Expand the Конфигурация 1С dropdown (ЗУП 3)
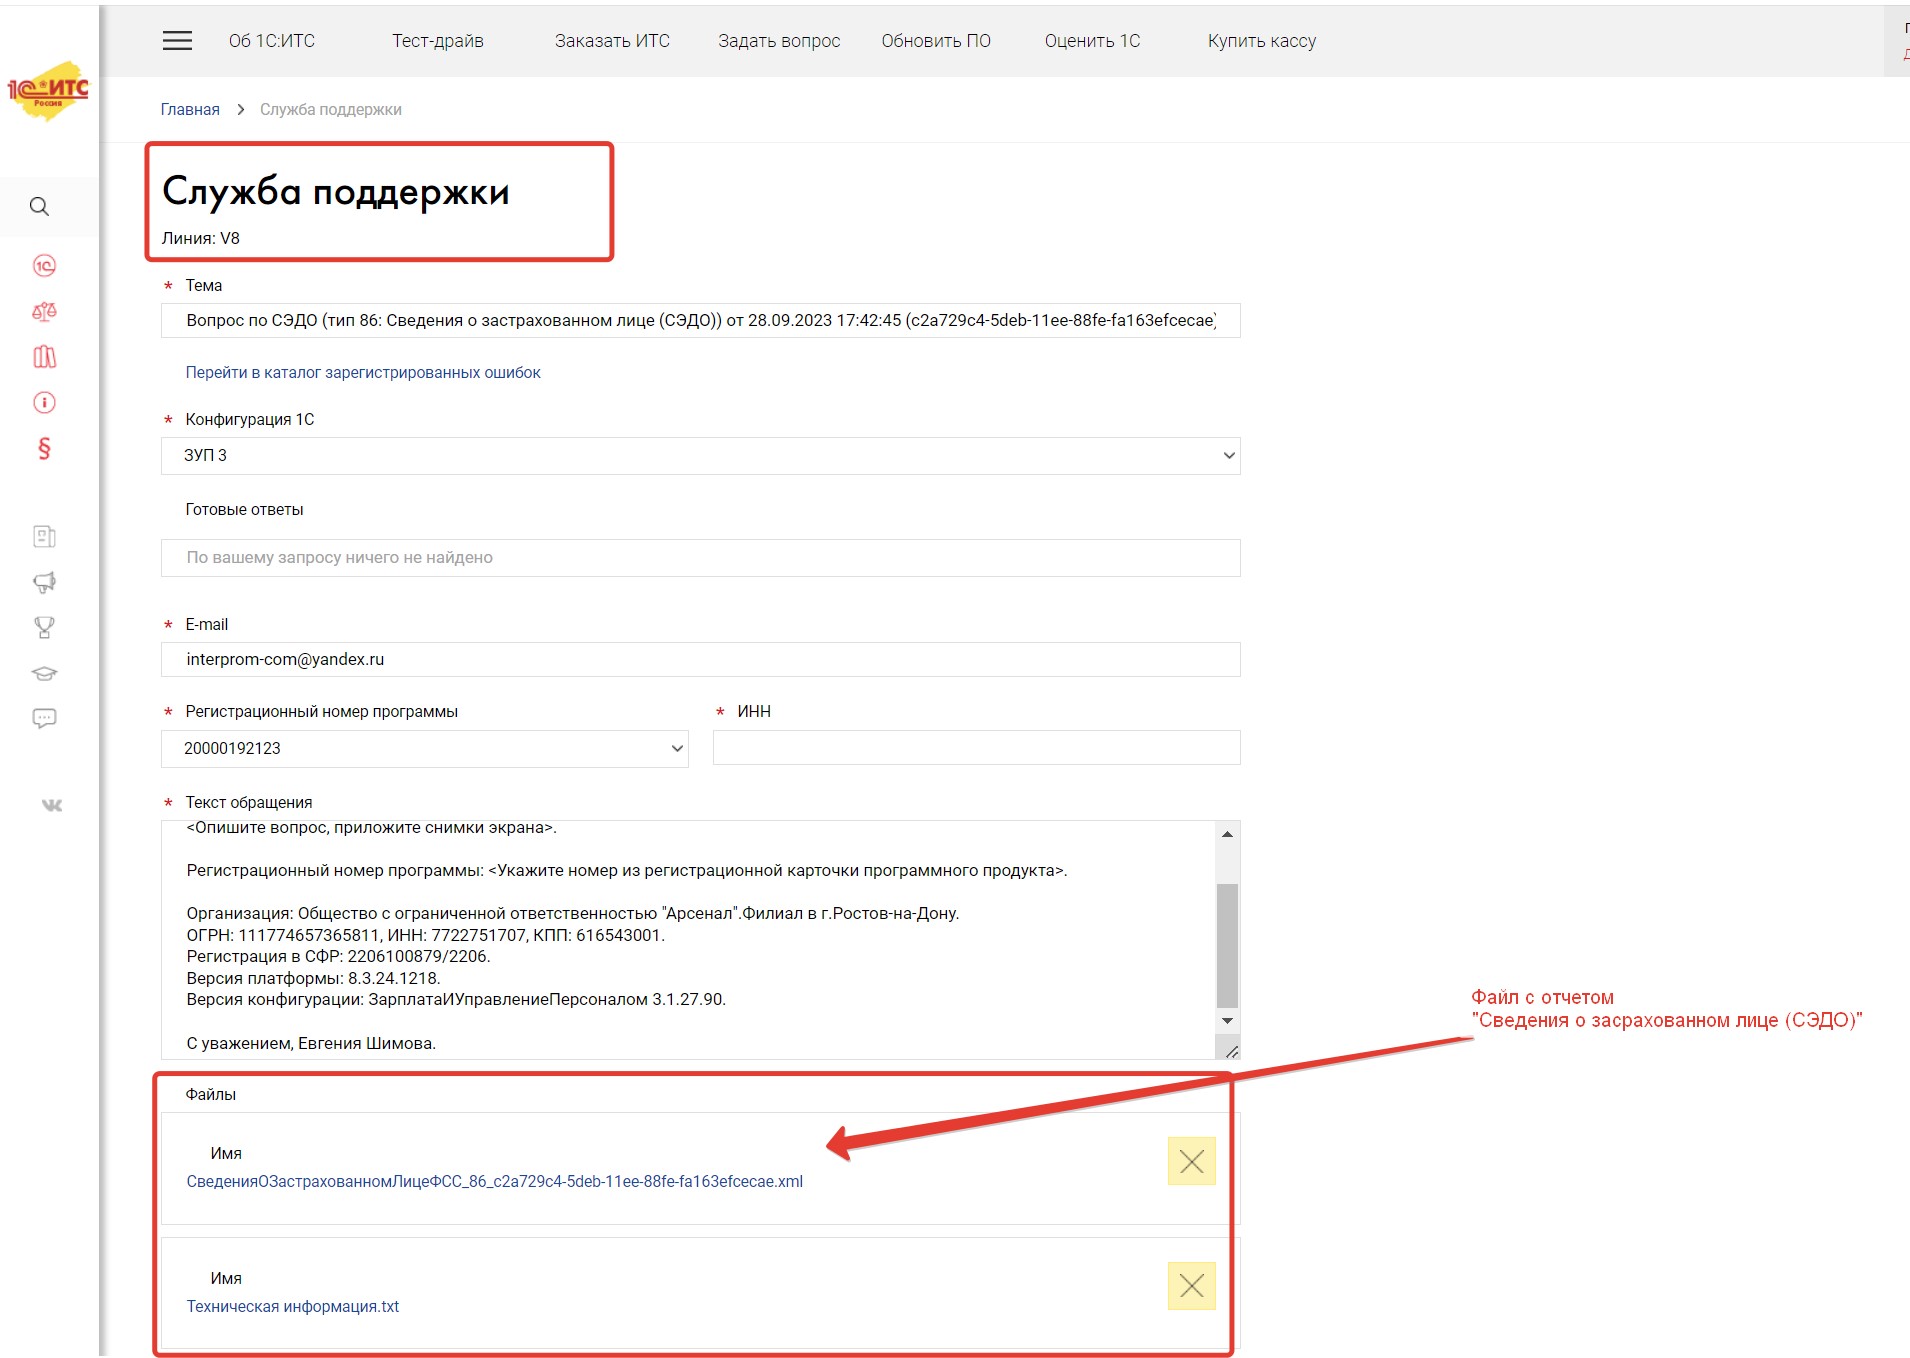The width and height of the screenshot is (1910, 1358). tap(700, 456)
